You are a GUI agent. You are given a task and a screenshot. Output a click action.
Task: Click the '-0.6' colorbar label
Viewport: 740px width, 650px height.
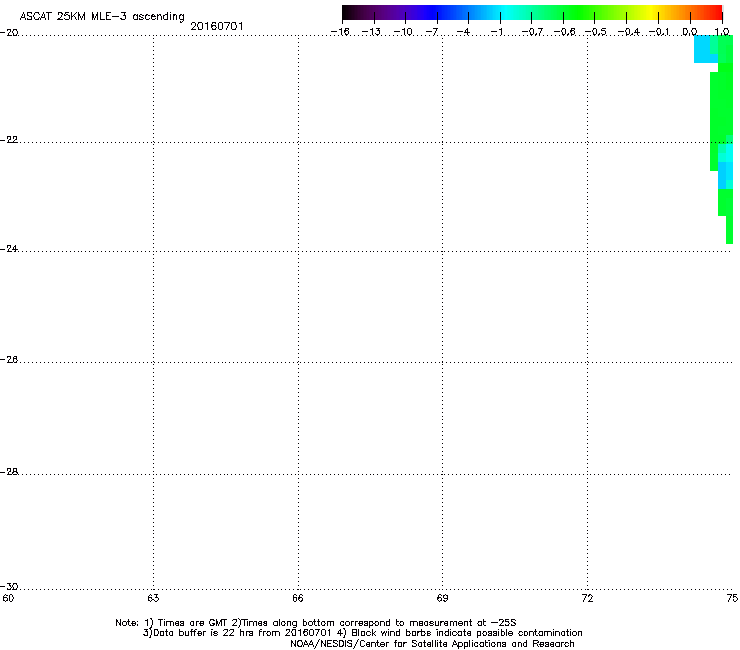coord(564,32)
